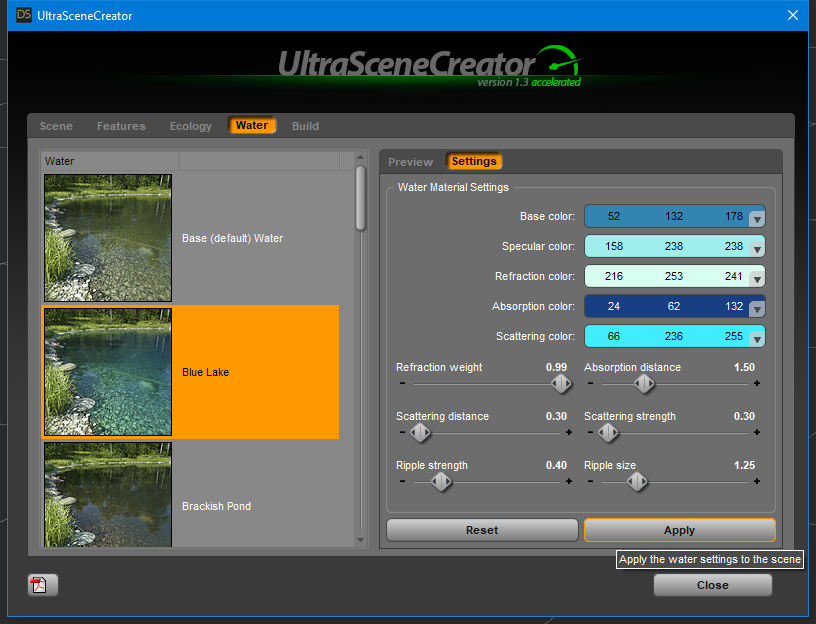816x624 pixels.
Task: Increase Ripple size with plus button
Action: pyautogui.click(x=757, y=481)
